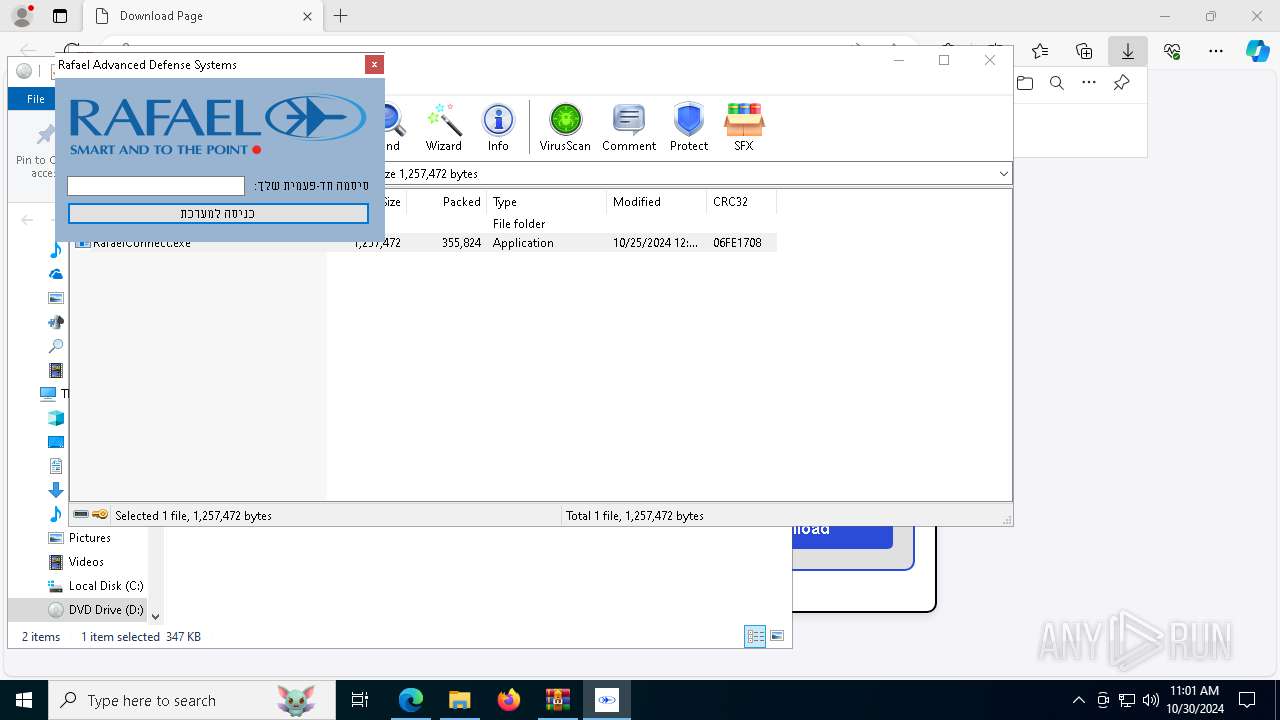Create an SFX self-extracting archive
This screenshot has height=720, width=1280.
click(744, 127)
